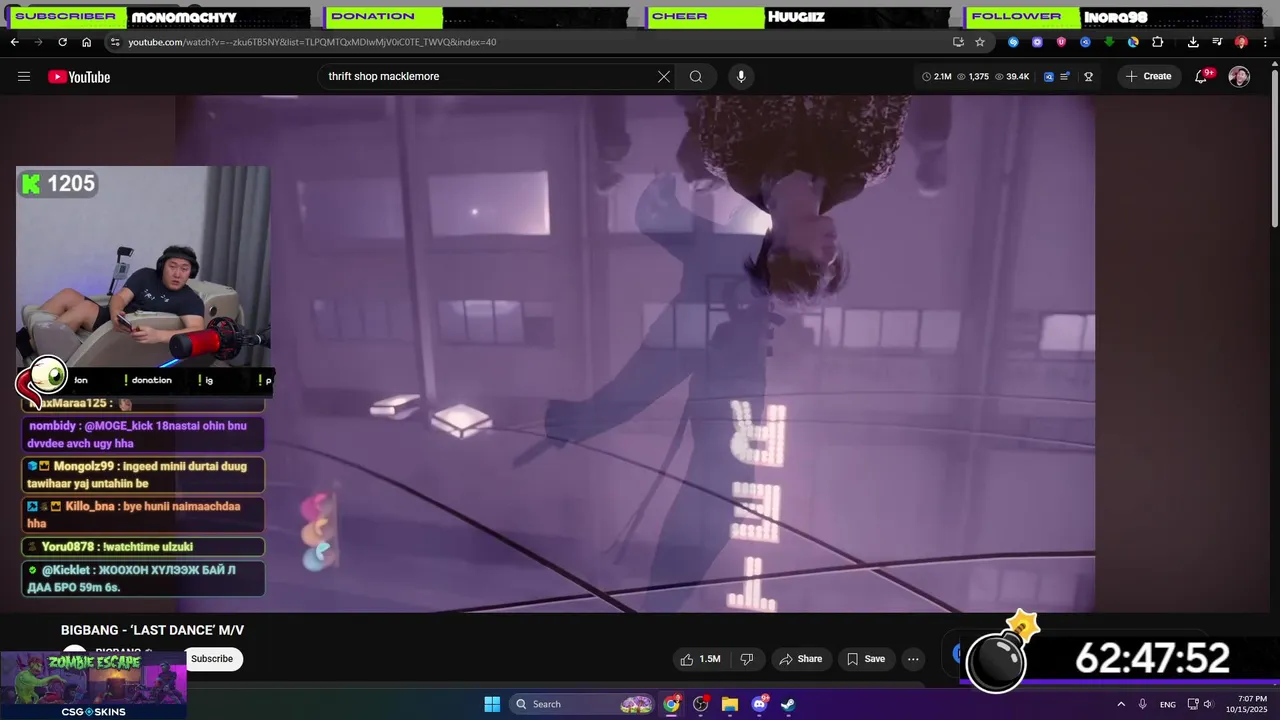
Task: Expand the system tray hidden icons chevron
Action: [x=1121, y=704]
